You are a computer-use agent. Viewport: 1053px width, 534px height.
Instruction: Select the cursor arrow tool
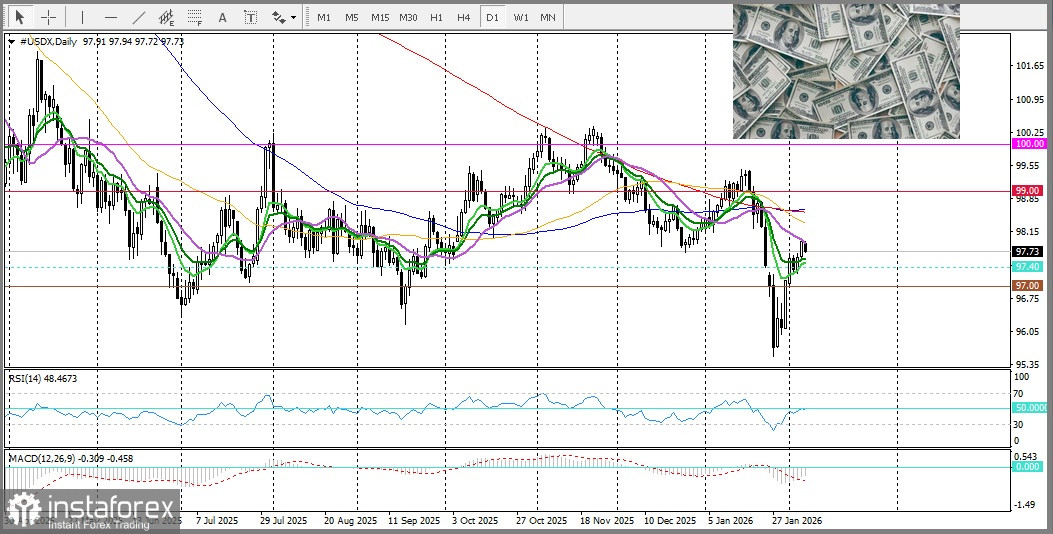pyautogui.click(x=19, y=17)
